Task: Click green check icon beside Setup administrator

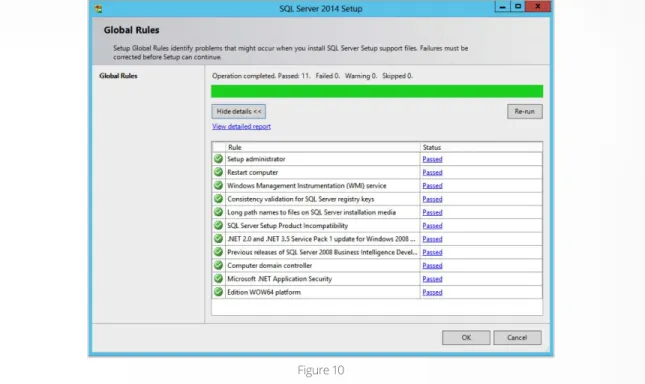Action: coord(218,159)
